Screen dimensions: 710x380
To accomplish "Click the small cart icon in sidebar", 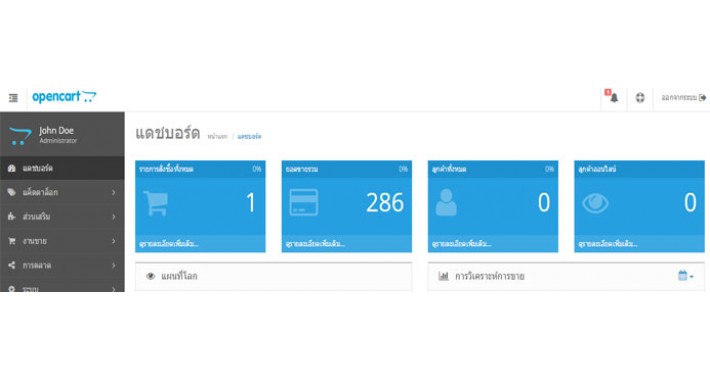I will [12, 241].
